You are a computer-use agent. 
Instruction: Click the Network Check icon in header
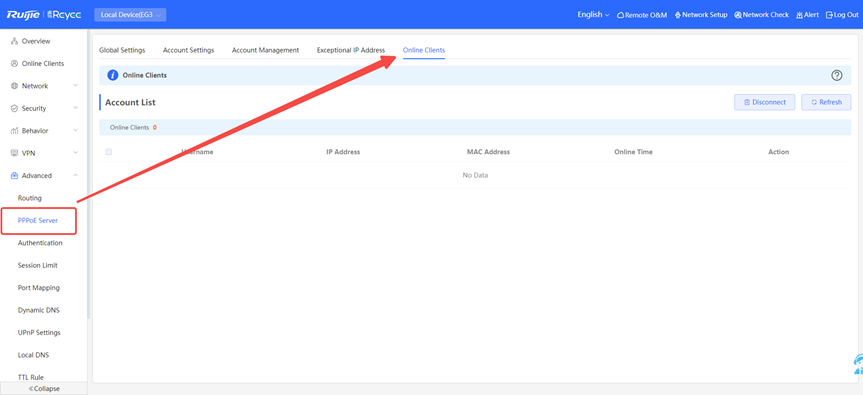(x=738, y=15)
